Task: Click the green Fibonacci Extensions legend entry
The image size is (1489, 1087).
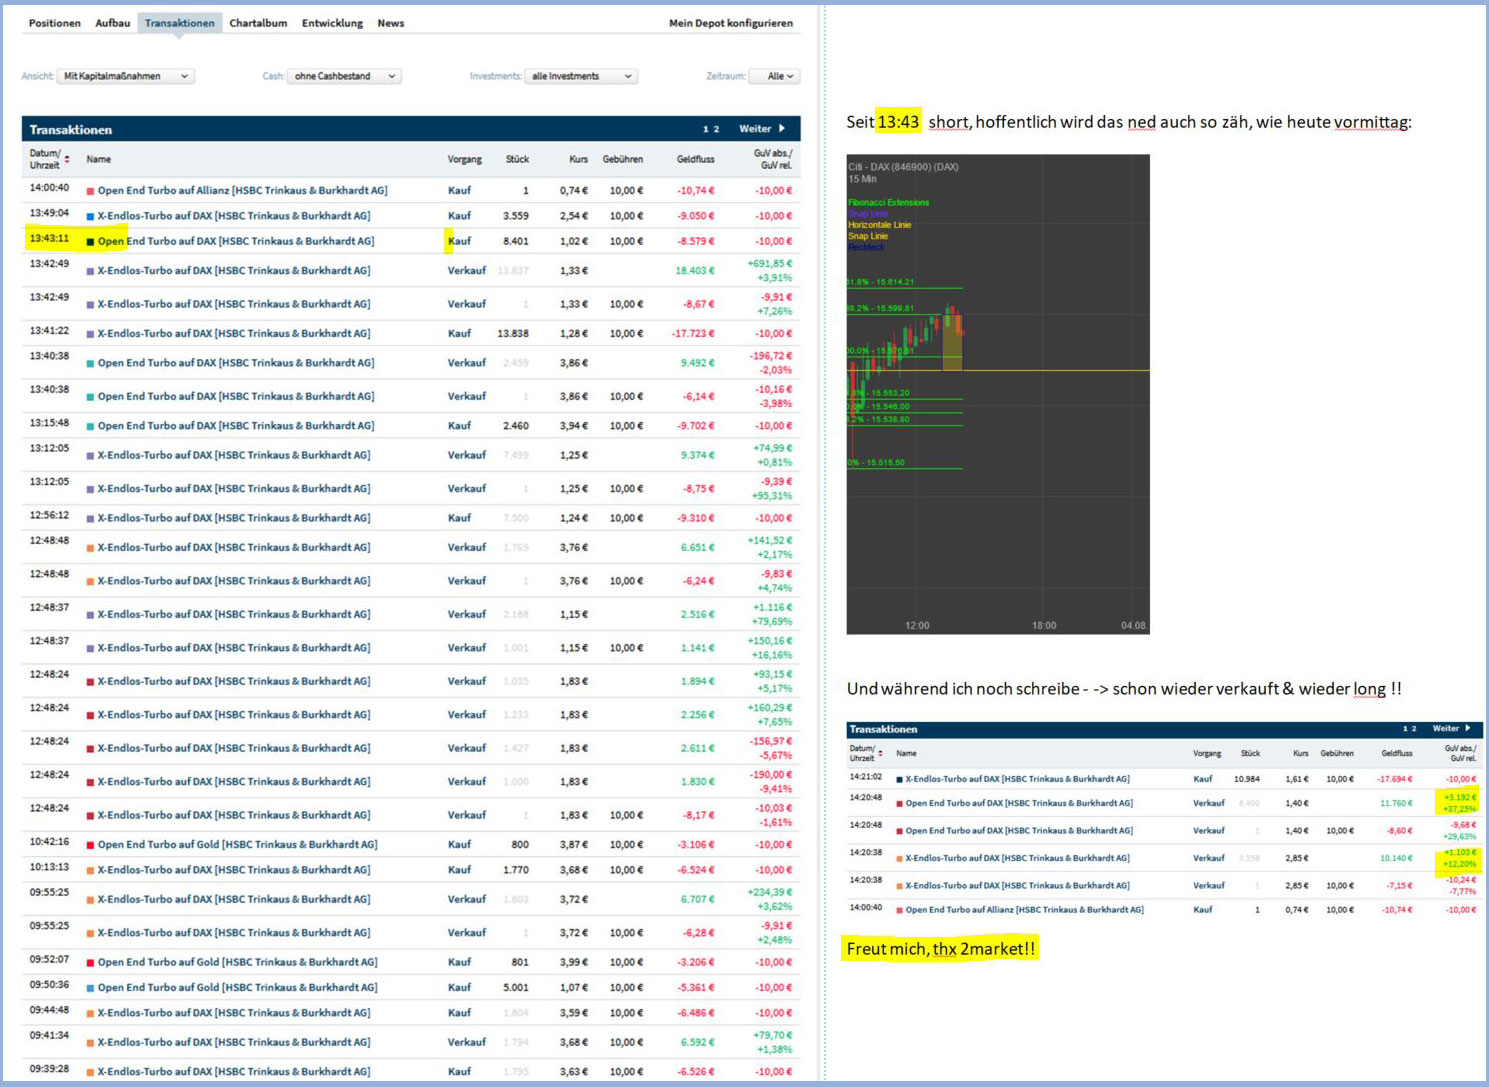Action: pyautogui.click(x=888, y=203)
